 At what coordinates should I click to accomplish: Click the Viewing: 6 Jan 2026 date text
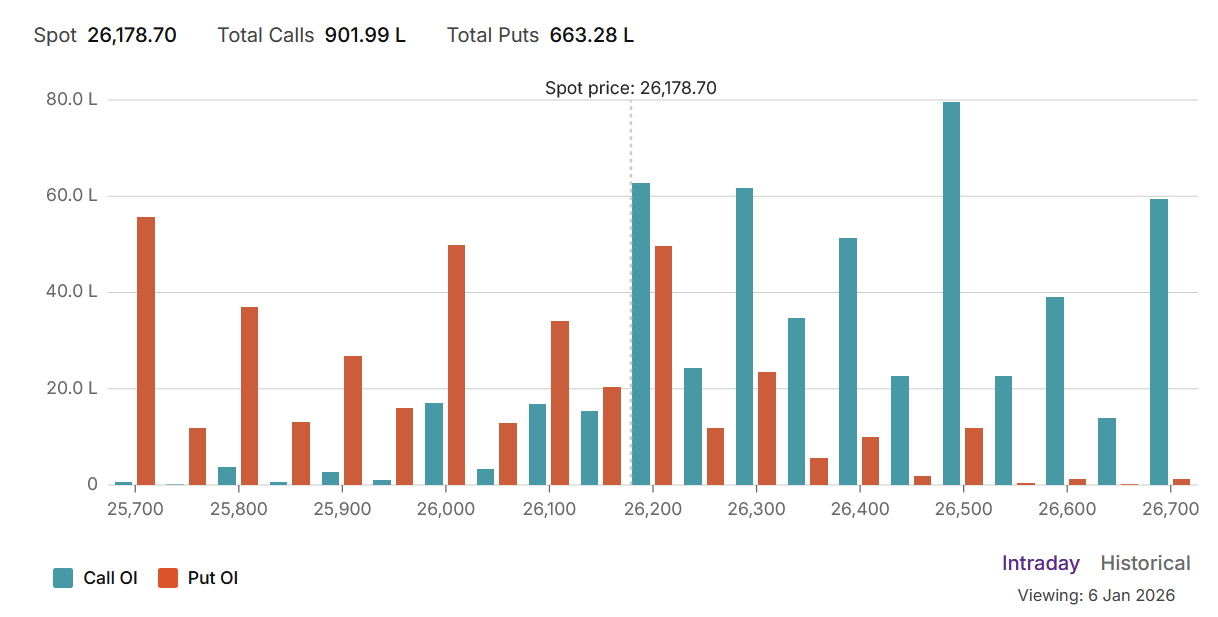coord(1096,595)
